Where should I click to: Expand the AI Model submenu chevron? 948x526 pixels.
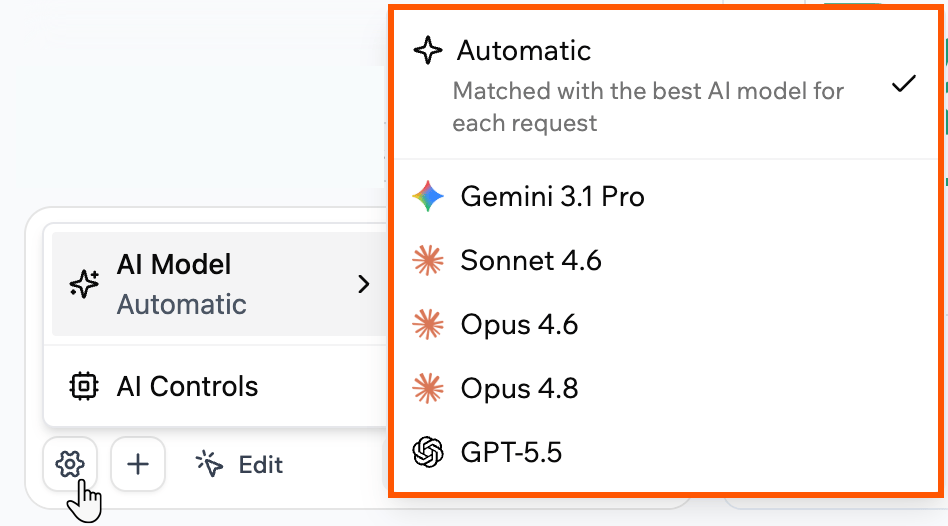click(x=363, y=284)
